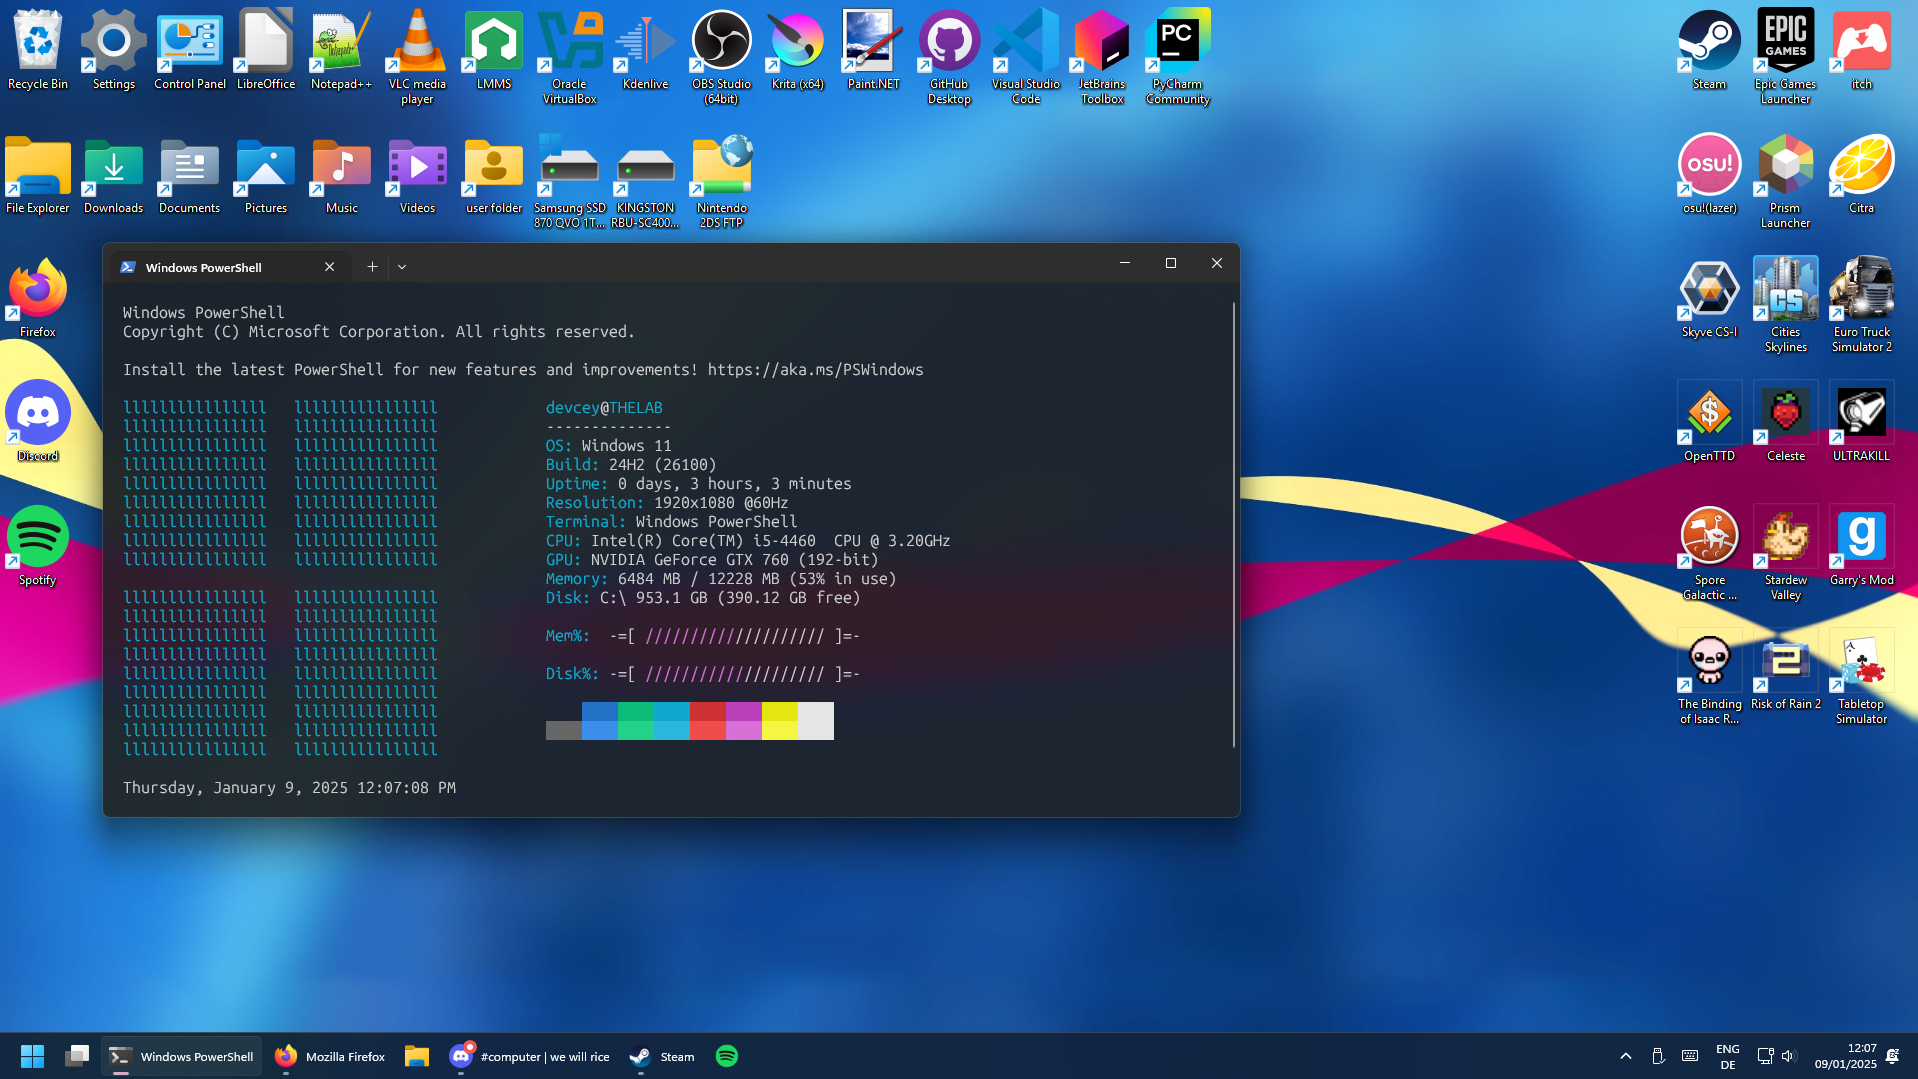Screen dimensions: 1918x1079
Task: Select the Videos folder desktop shortcut
Action: pos(417,174)
